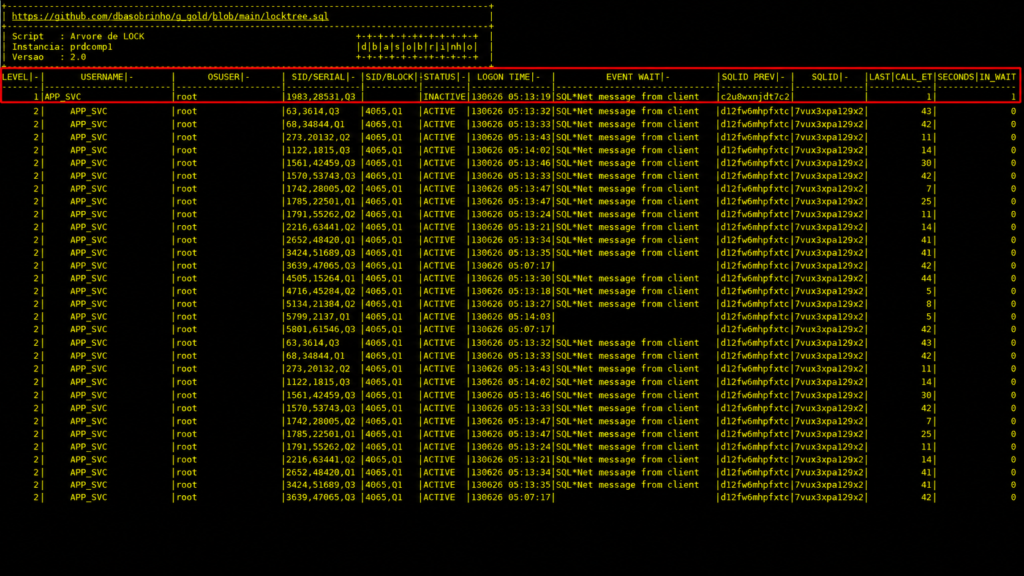Select event wait text in row 1983,28531,Q3
The width and height of the screenshot is (1024, 576).
click(627, 97)
